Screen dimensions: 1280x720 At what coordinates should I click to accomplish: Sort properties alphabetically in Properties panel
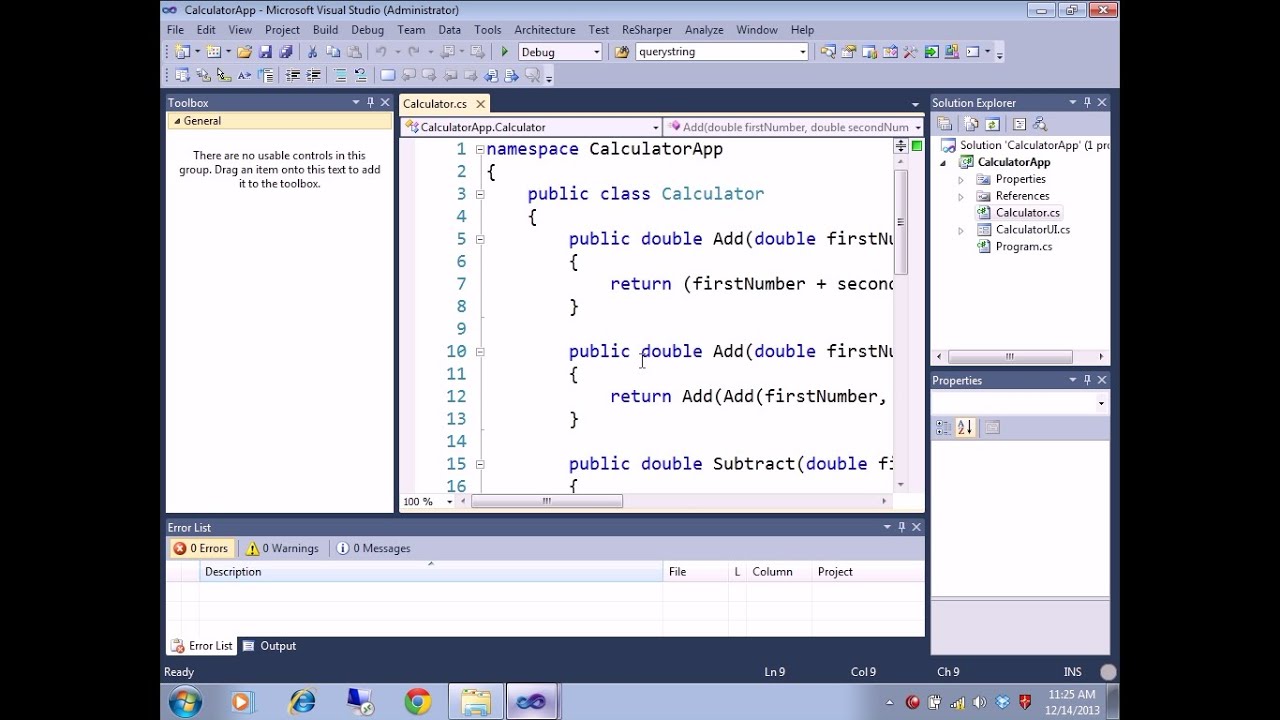(965, 428)
